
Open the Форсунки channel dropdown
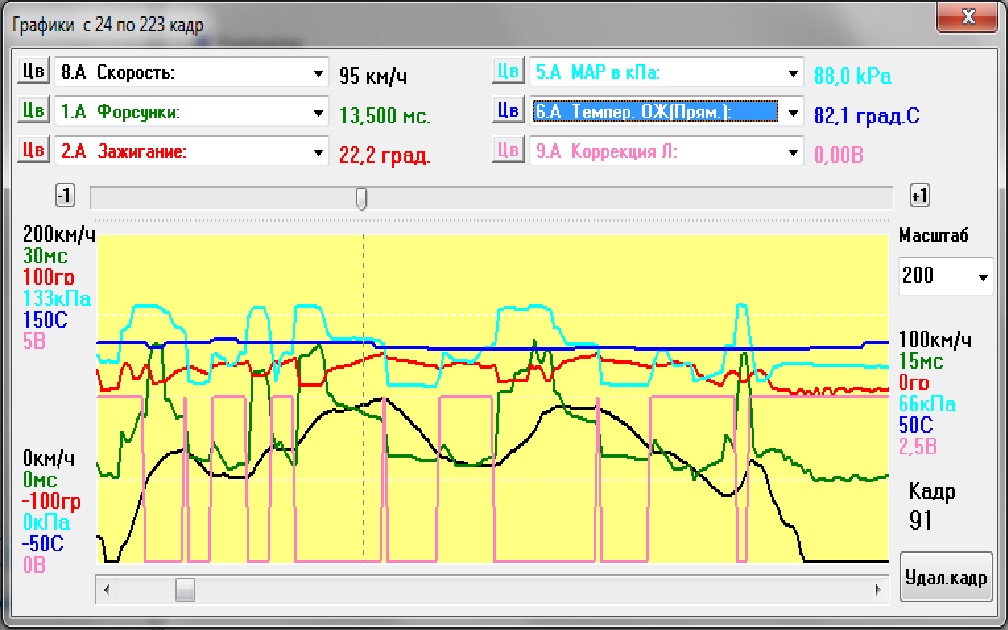tap(318, 112)
